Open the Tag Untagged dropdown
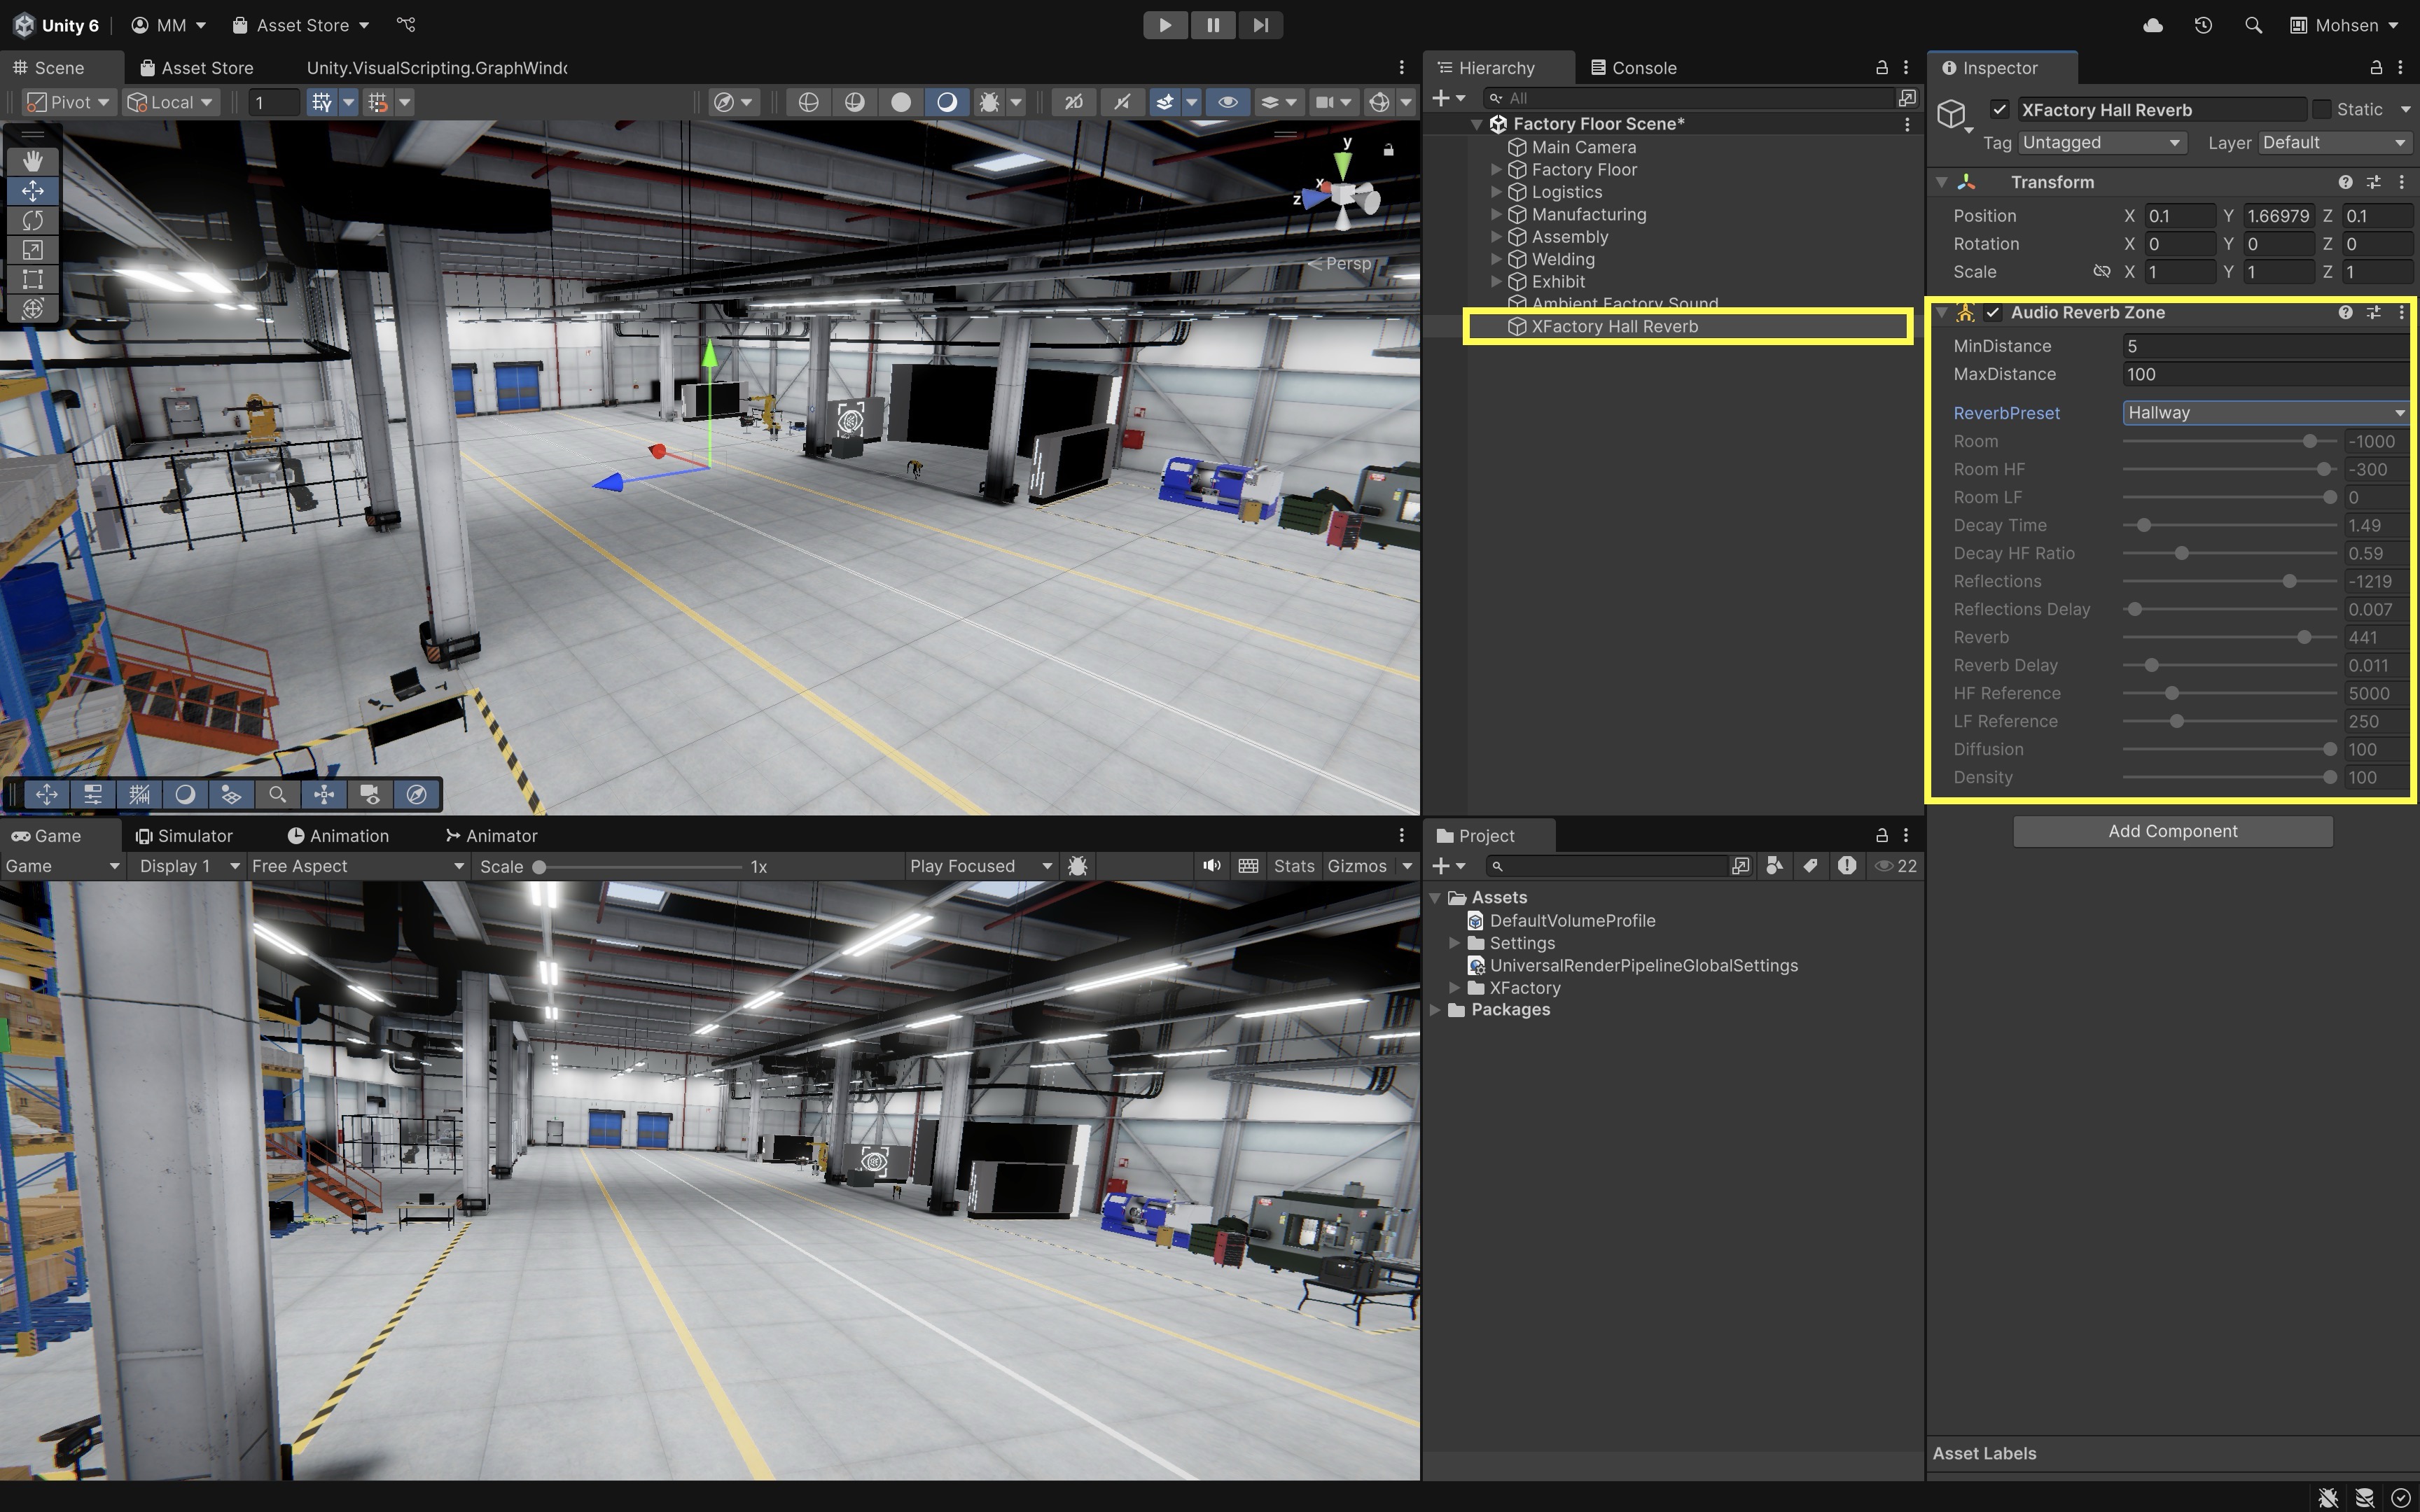 pyautogui.click(x=2101, y=143)
